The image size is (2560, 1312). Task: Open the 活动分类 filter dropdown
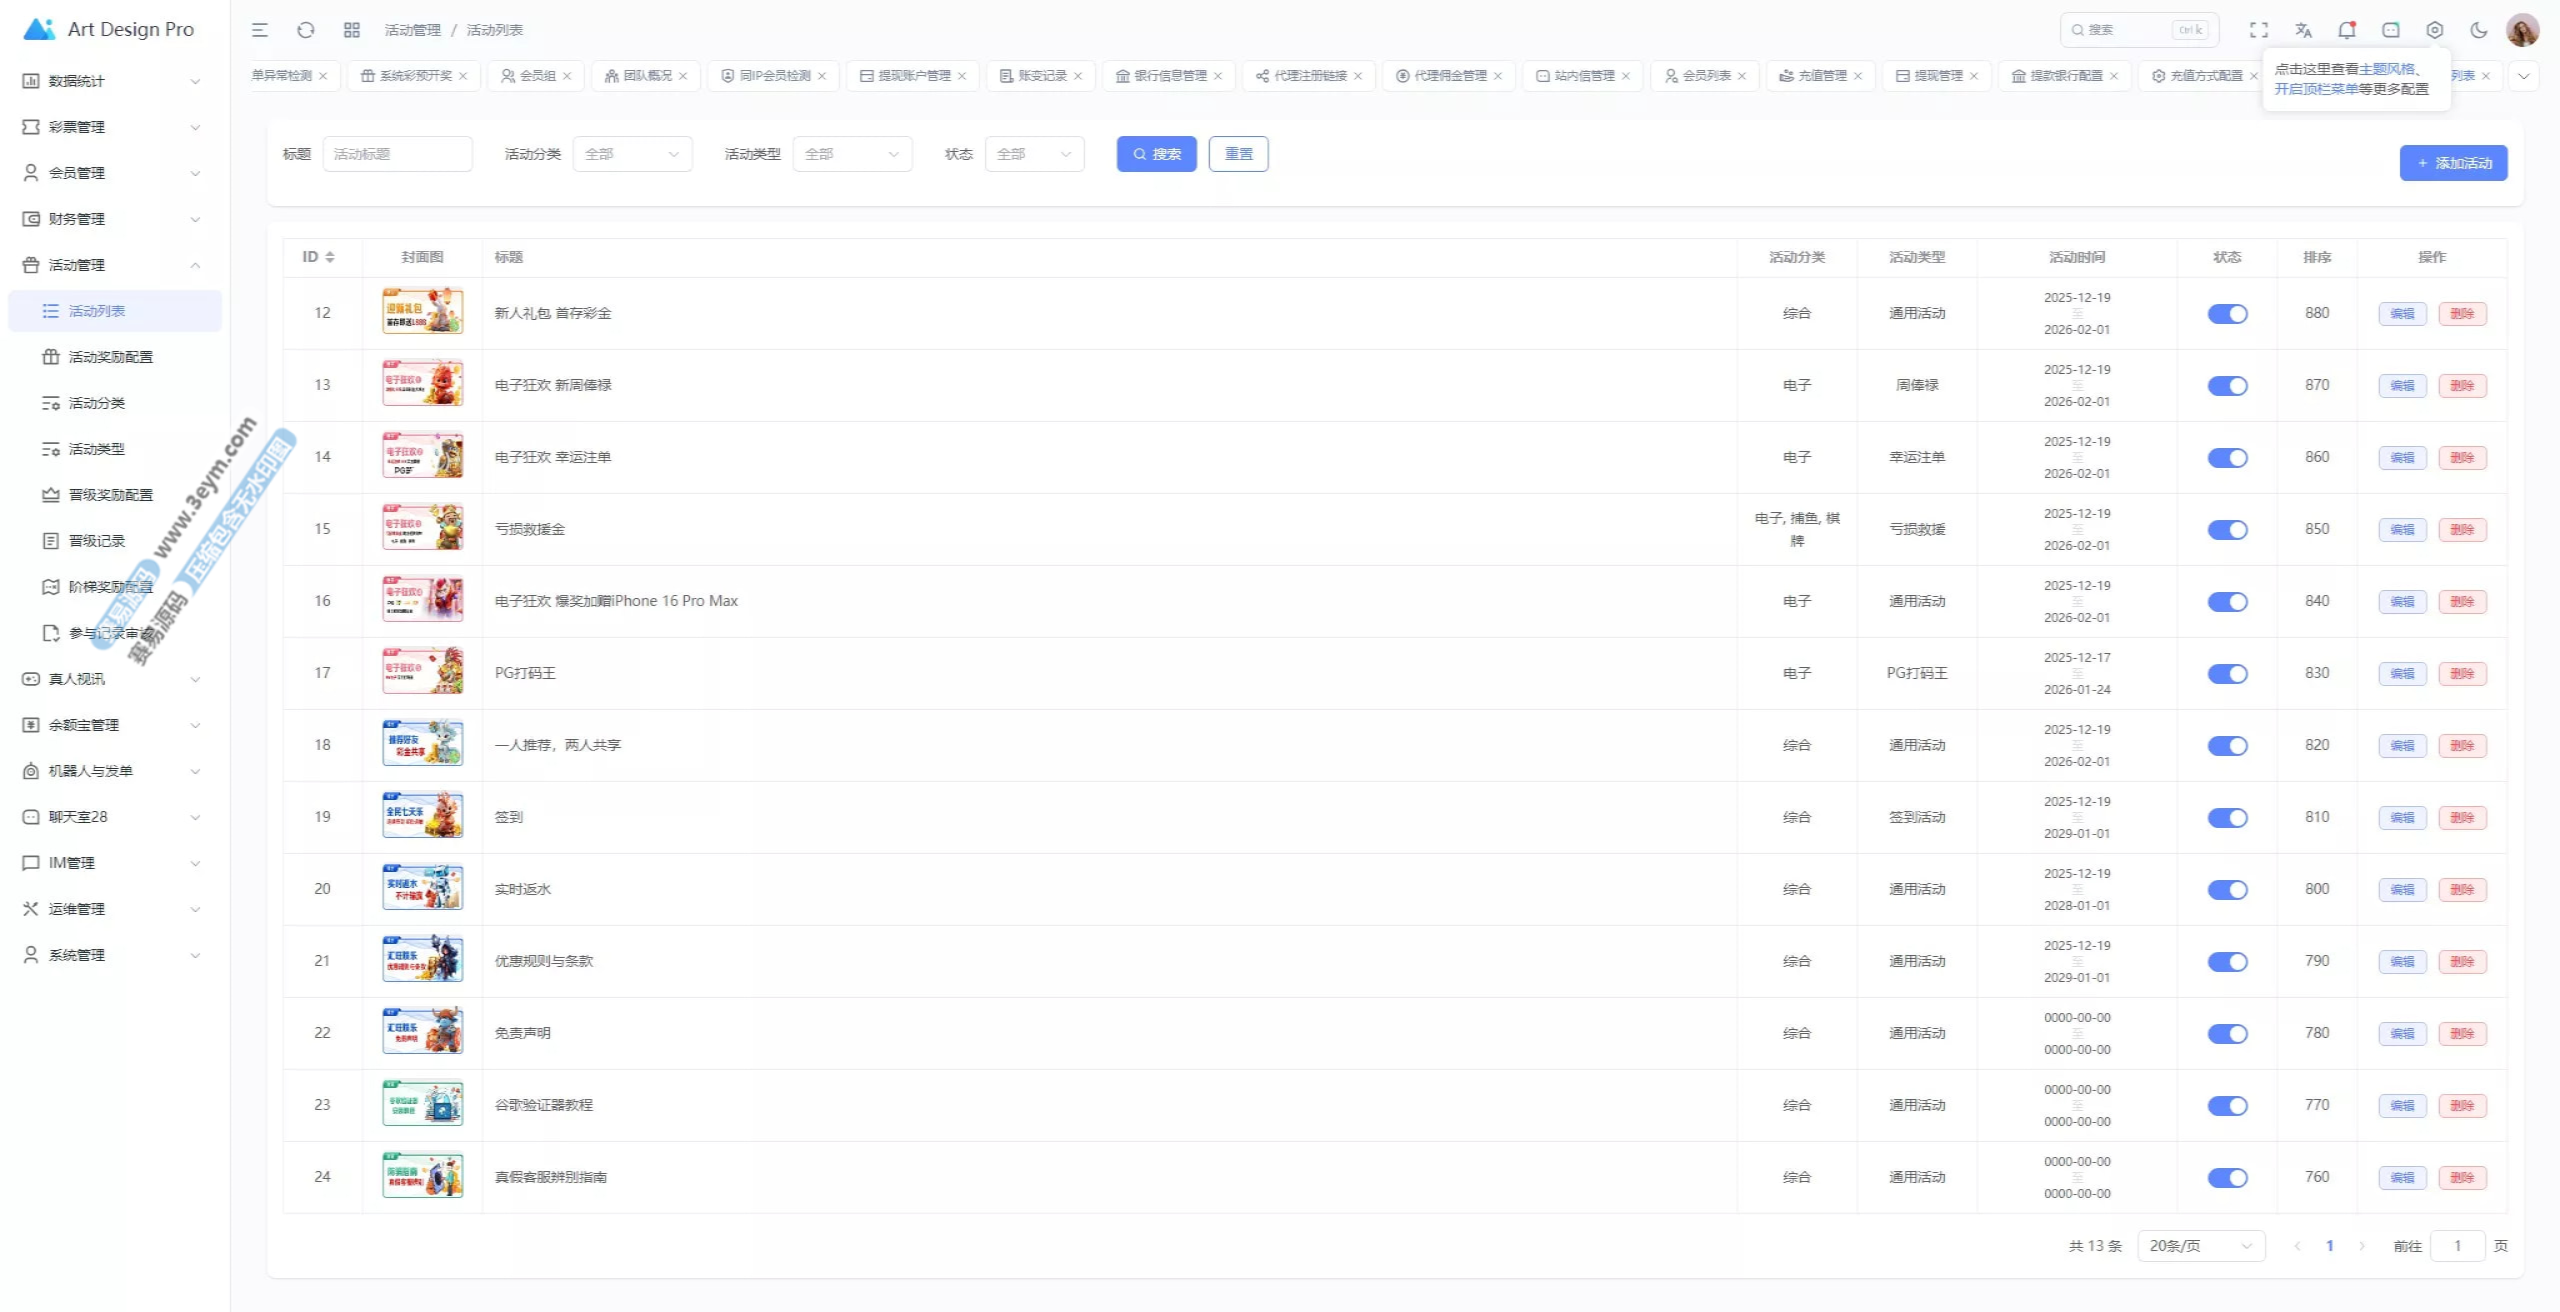(x=632, y=154)
